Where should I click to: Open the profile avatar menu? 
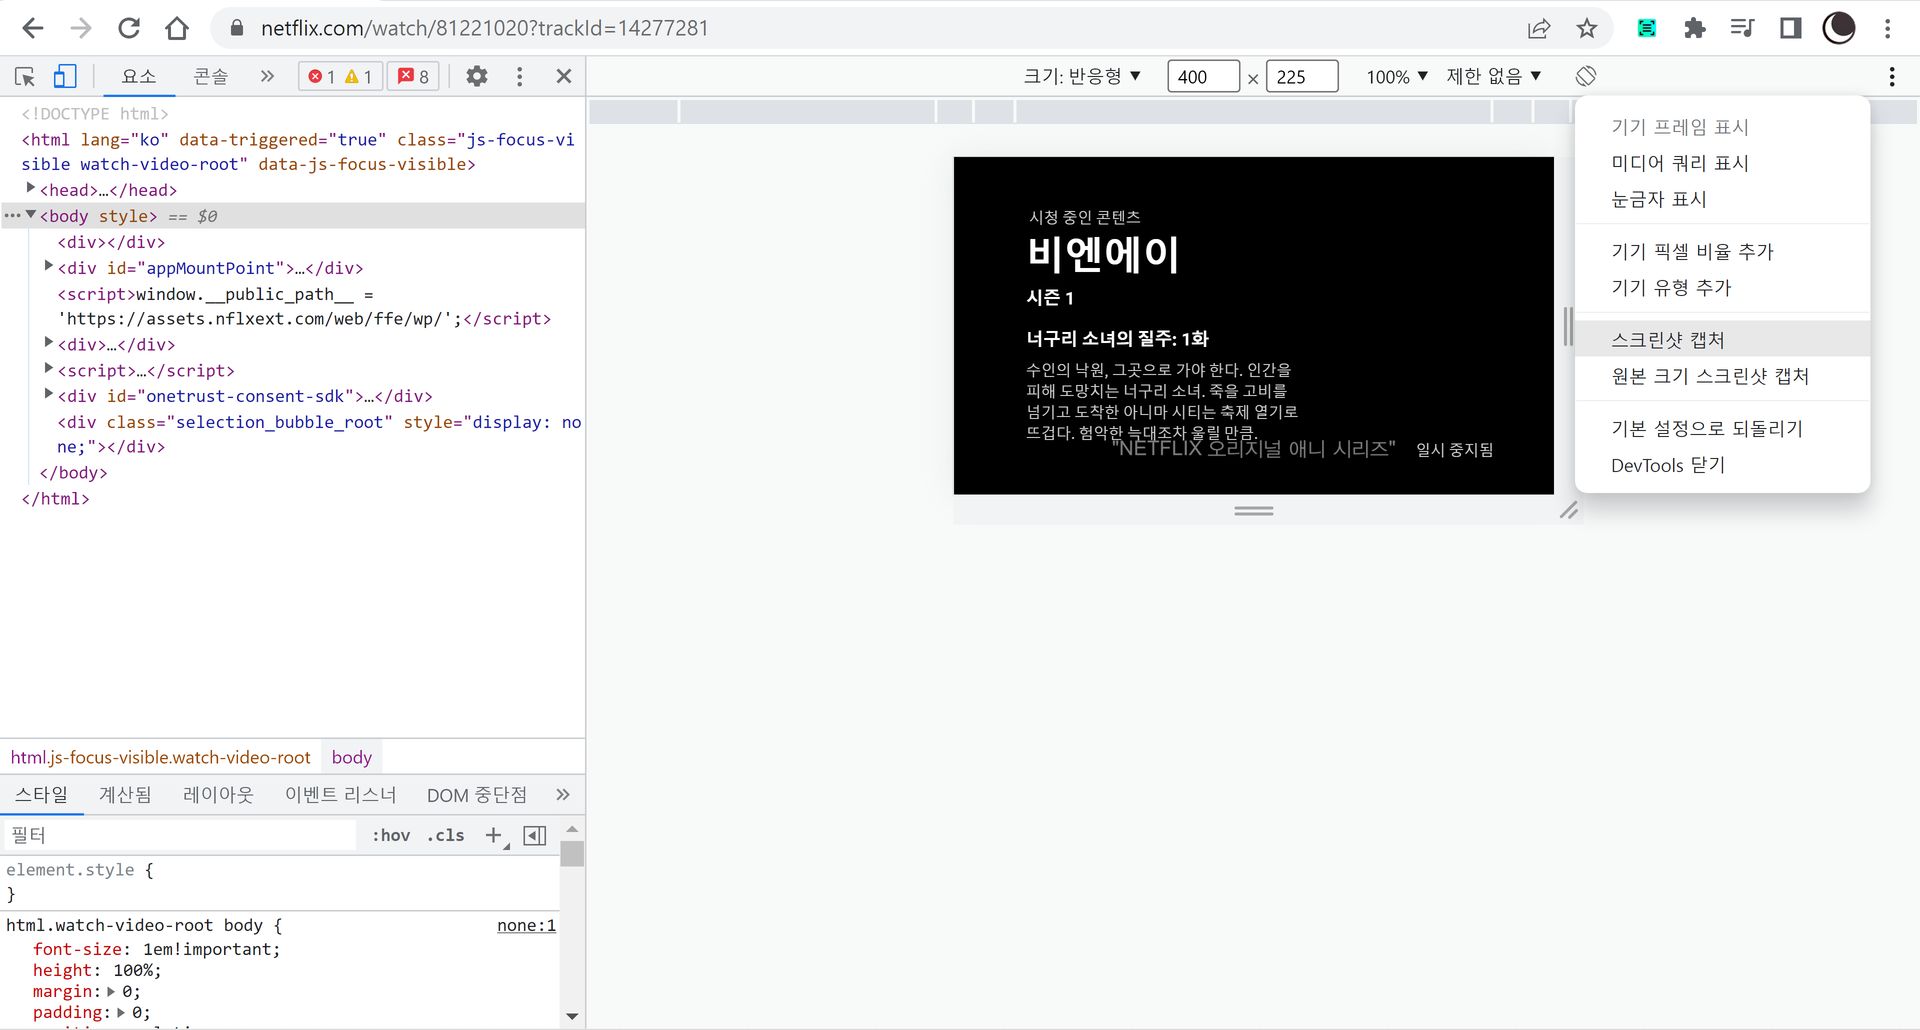1839,28
